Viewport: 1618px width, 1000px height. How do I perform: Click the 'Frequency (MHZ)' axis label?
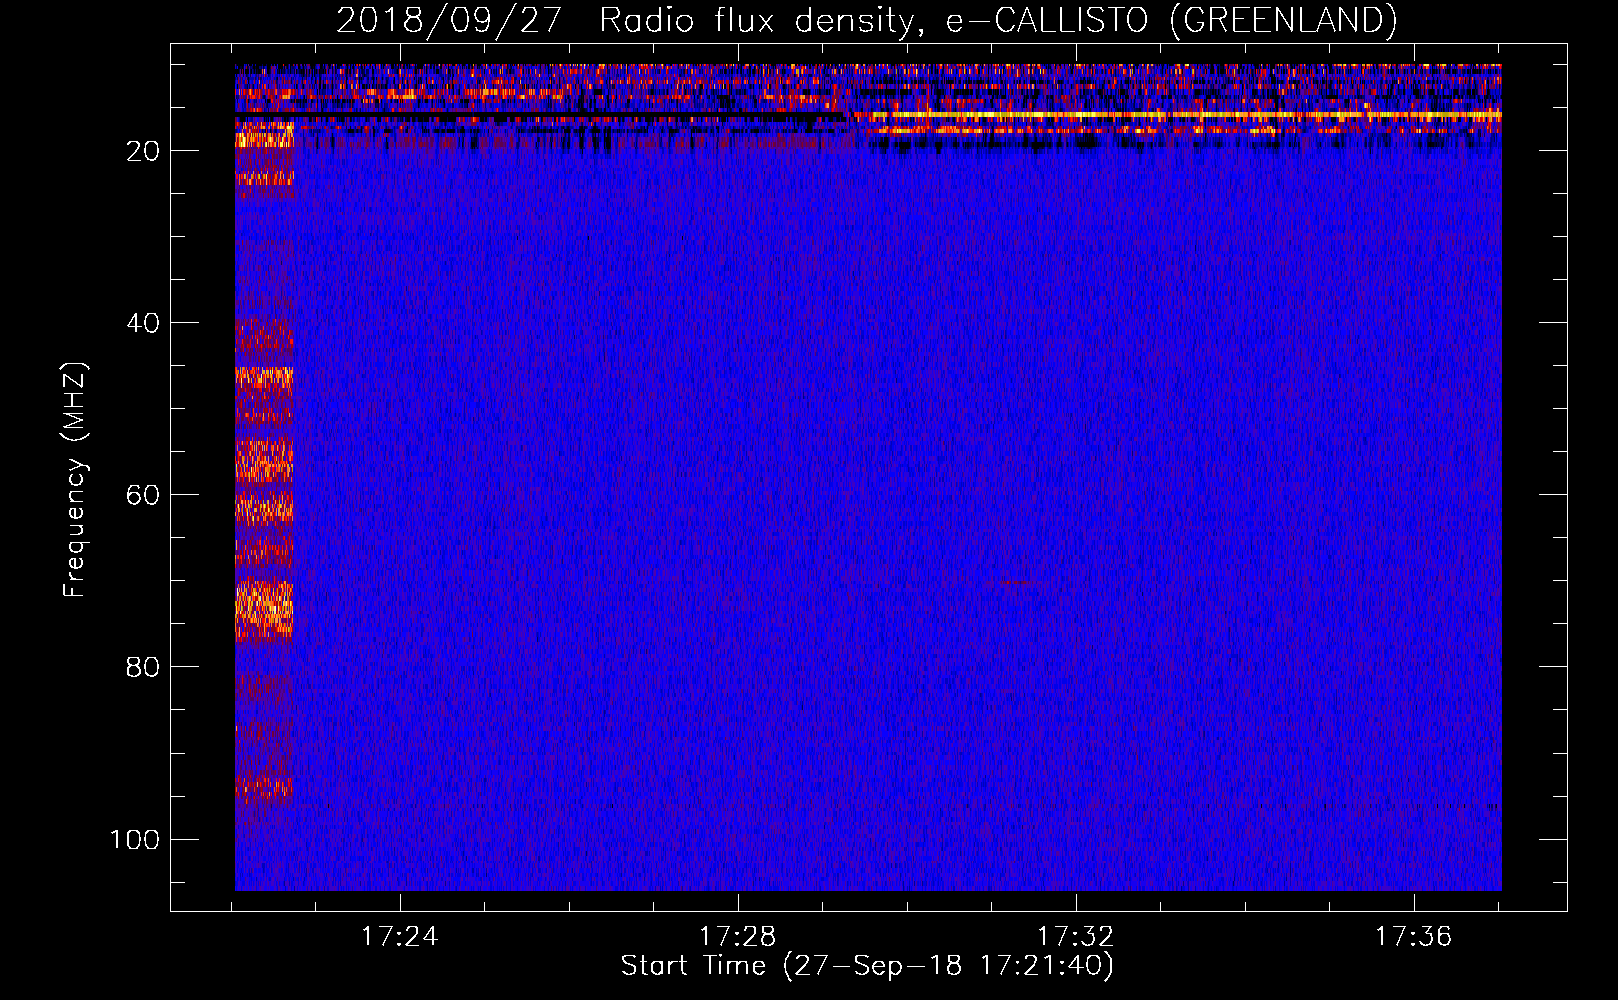click(75, 480)
